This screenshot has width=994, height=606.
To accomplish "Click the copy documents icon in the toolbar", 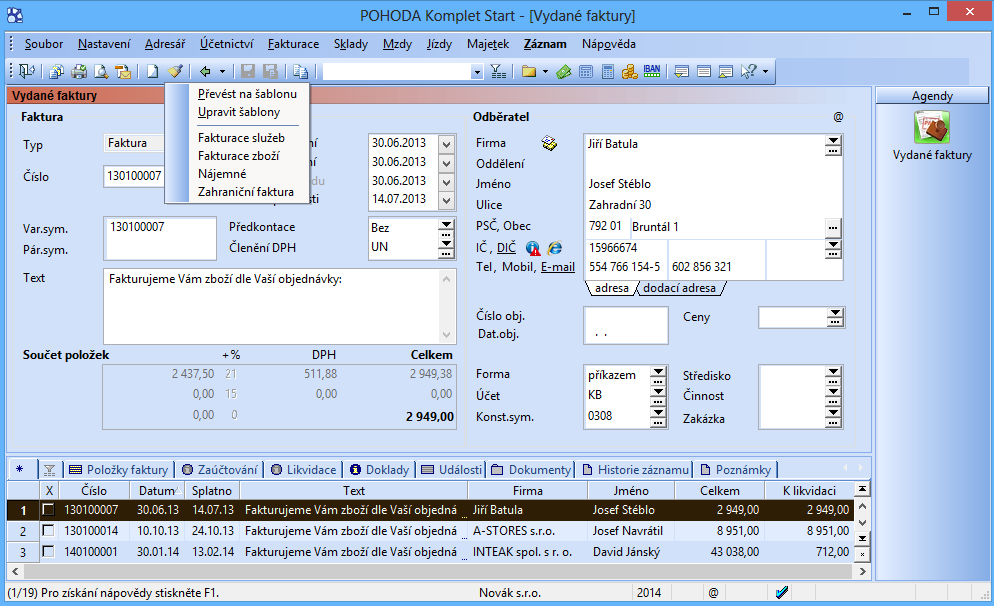I will click(56, 72).
